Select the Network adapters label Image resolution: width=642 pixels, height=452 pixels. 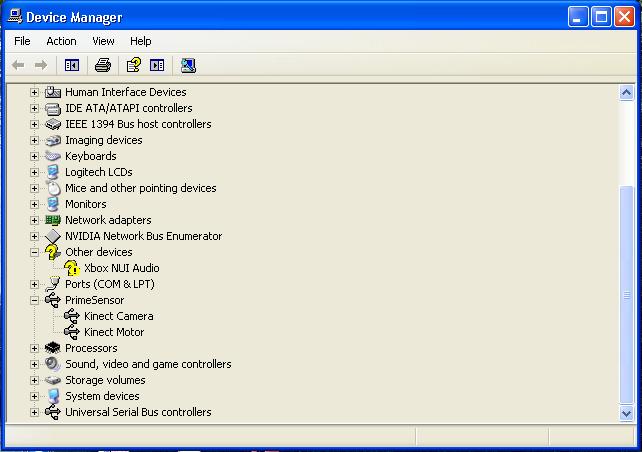click(108, 220)
